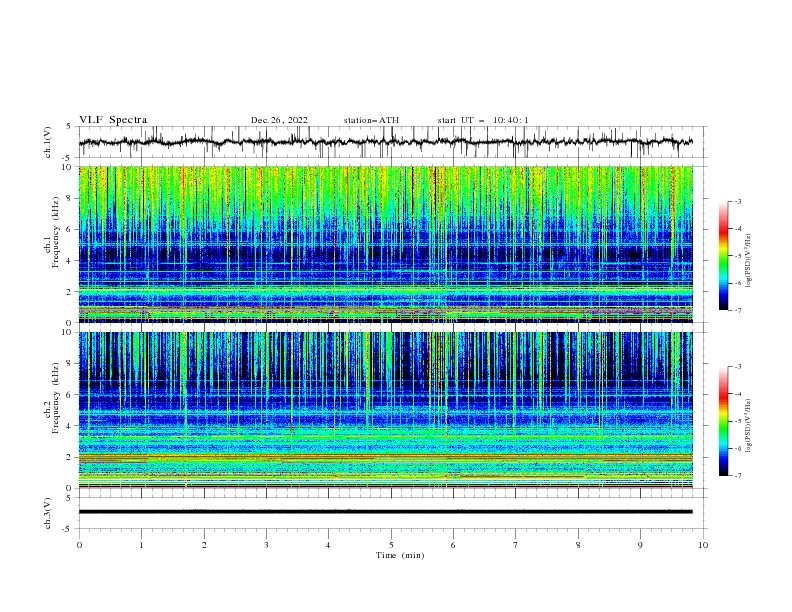792x612 pixels.
Task: Click the "9" tick label on the Time axis
Action: pyautogui.click(x=640, y=545)
